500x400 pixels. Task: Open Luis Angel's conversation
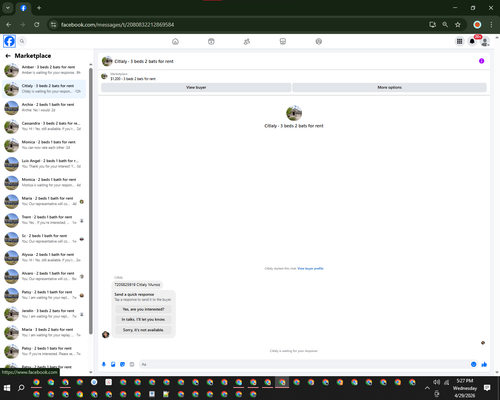click(x=44, y=164)
